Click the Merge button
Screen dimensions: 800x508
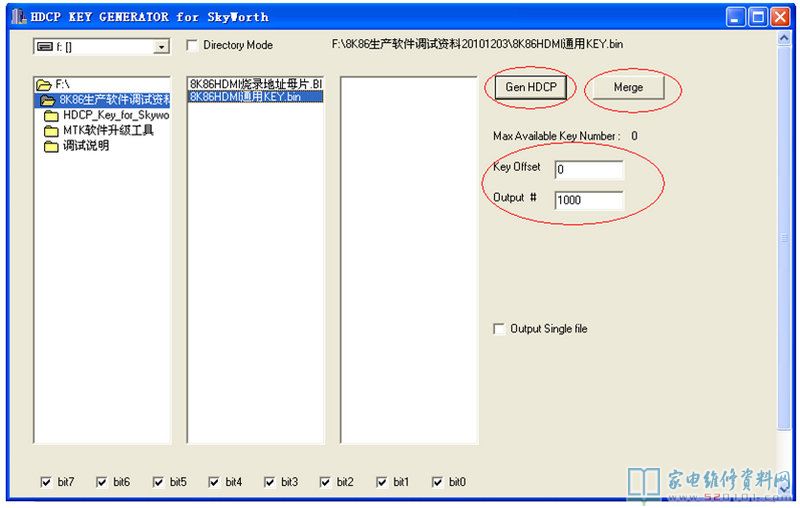coord(628,87)
